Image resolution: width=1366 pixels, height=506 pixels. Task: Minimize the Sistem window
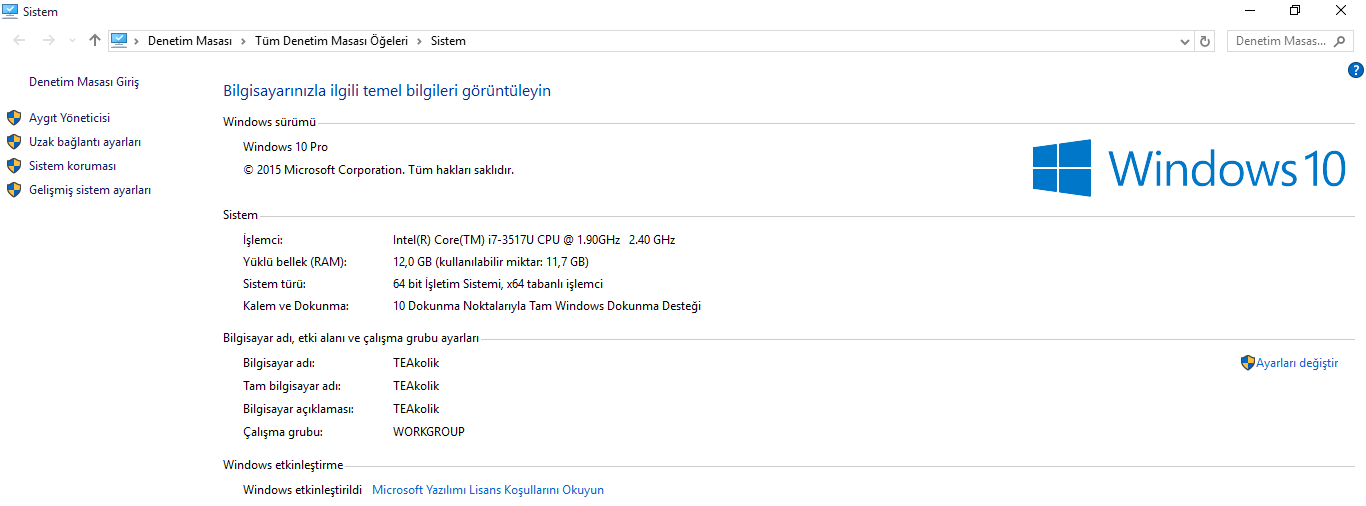(1250, 10)
